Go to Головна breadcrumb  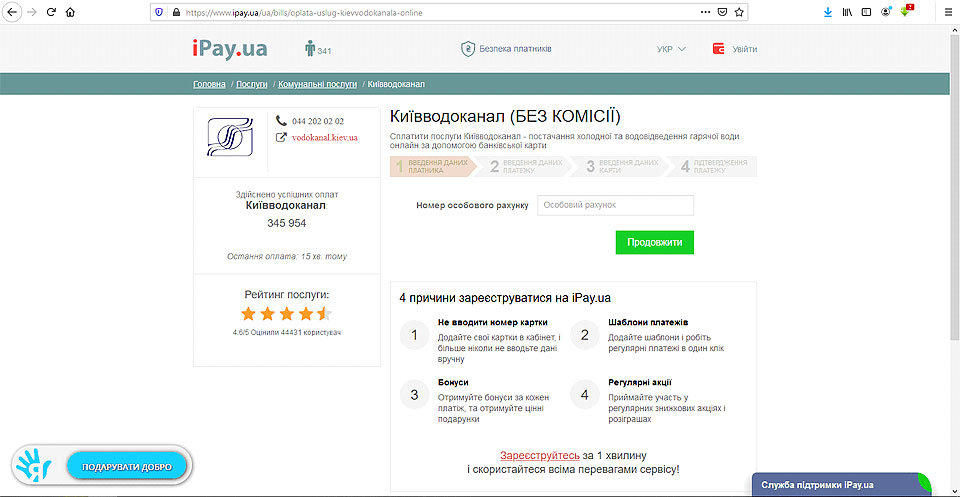pos(209,84)
